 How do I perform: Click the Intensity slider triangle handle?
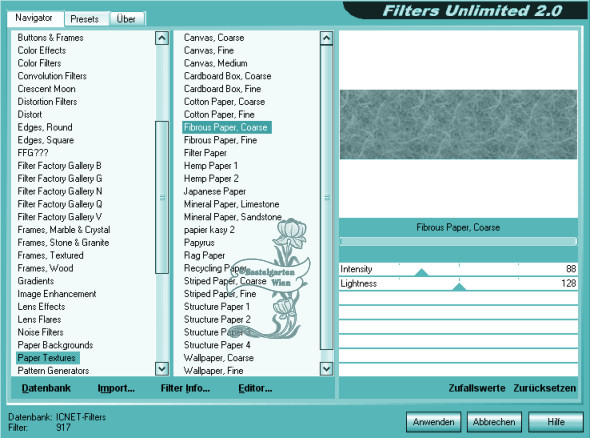click(x=421, y=272)
